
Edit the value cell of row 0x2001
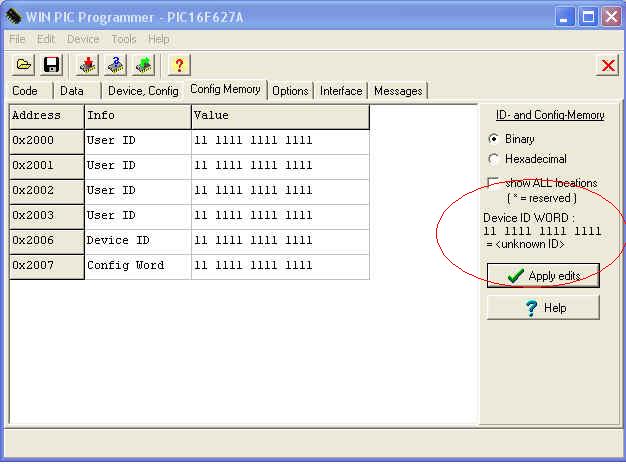pyautogui.click(x=280, y=167)
